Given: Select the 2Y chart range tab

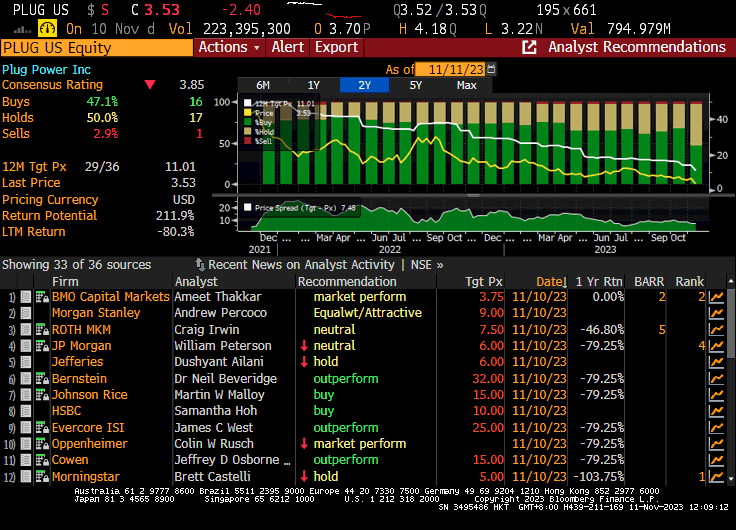Looking at the screenshot, I should (365, 85).
